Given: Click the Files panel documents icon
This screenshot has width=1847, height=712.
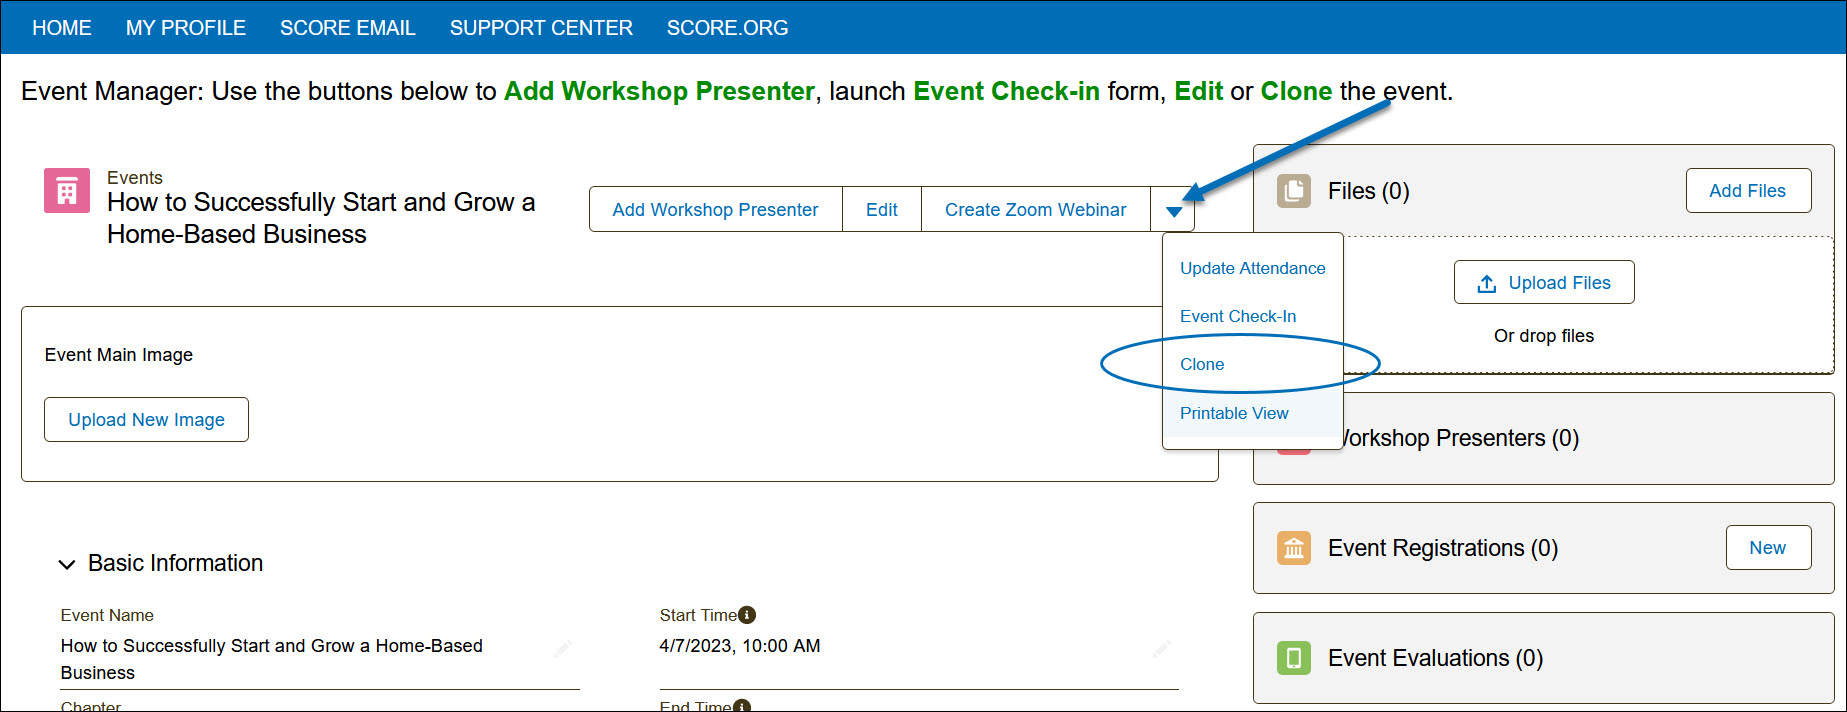Looking at the screenshot, I should click(1294, 191).
